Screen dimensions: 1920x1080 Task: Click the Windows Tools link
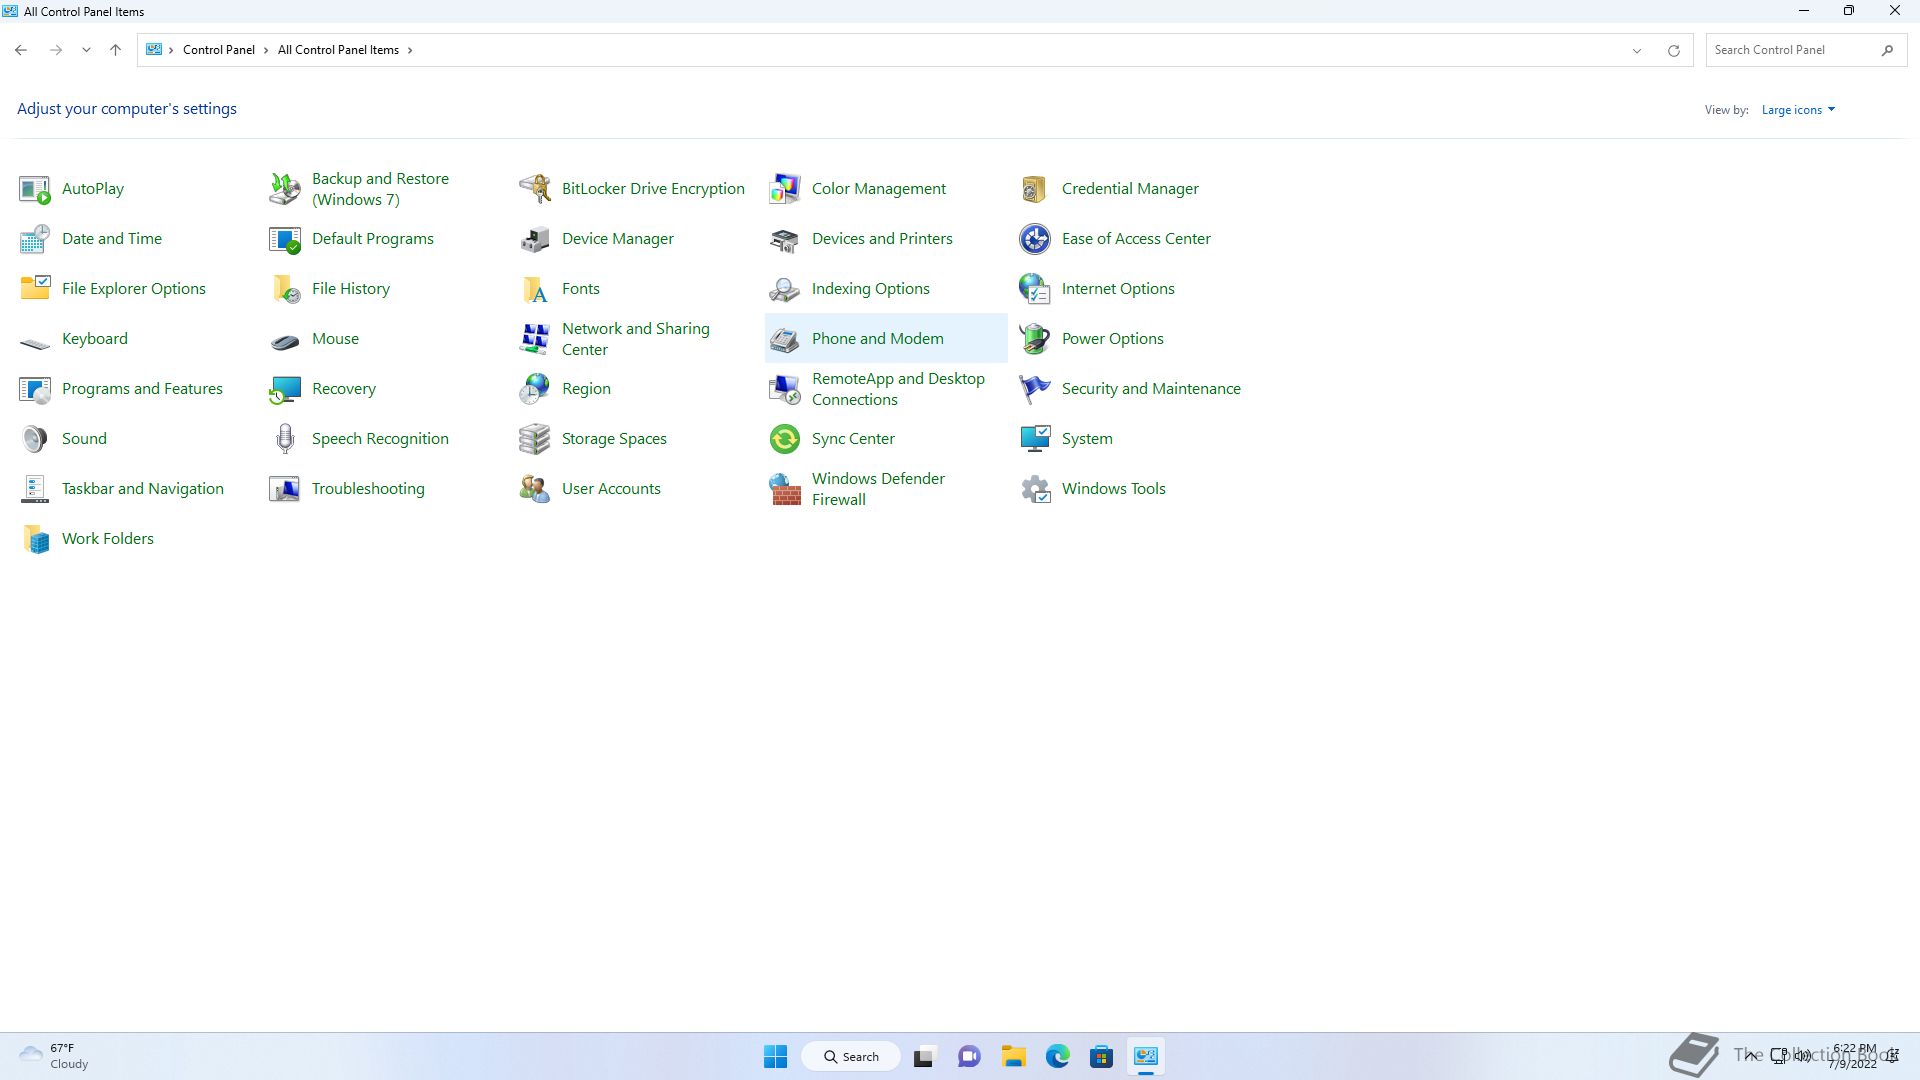click(1114, 489)
